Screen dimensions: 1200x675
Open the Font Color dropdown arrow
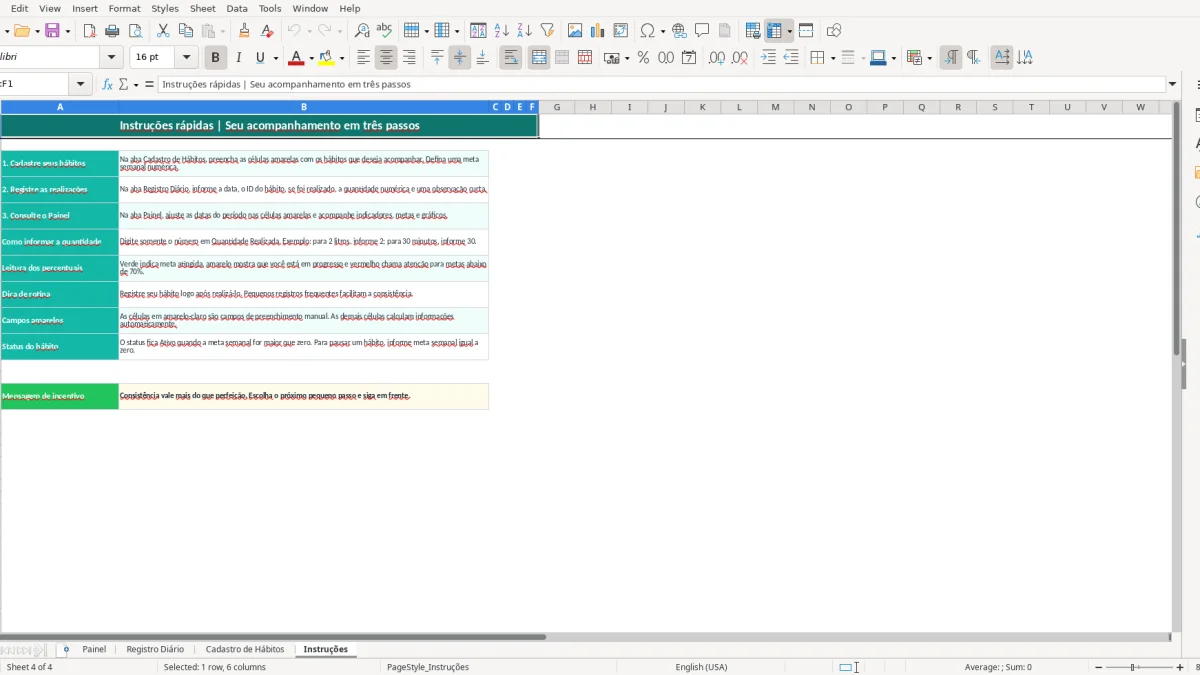pyautogui.click(x=311, y=58)
